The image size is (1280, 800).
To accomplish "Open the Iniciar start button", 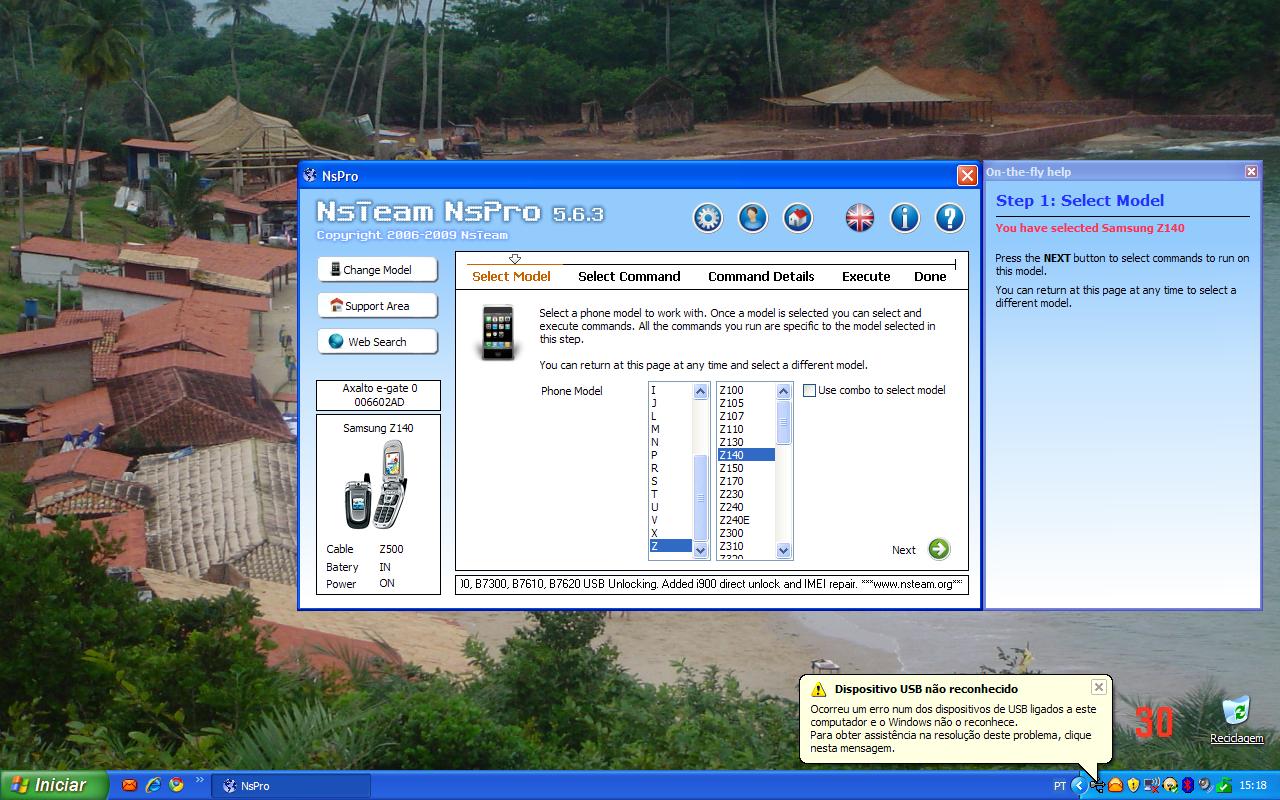I will 54,785.
